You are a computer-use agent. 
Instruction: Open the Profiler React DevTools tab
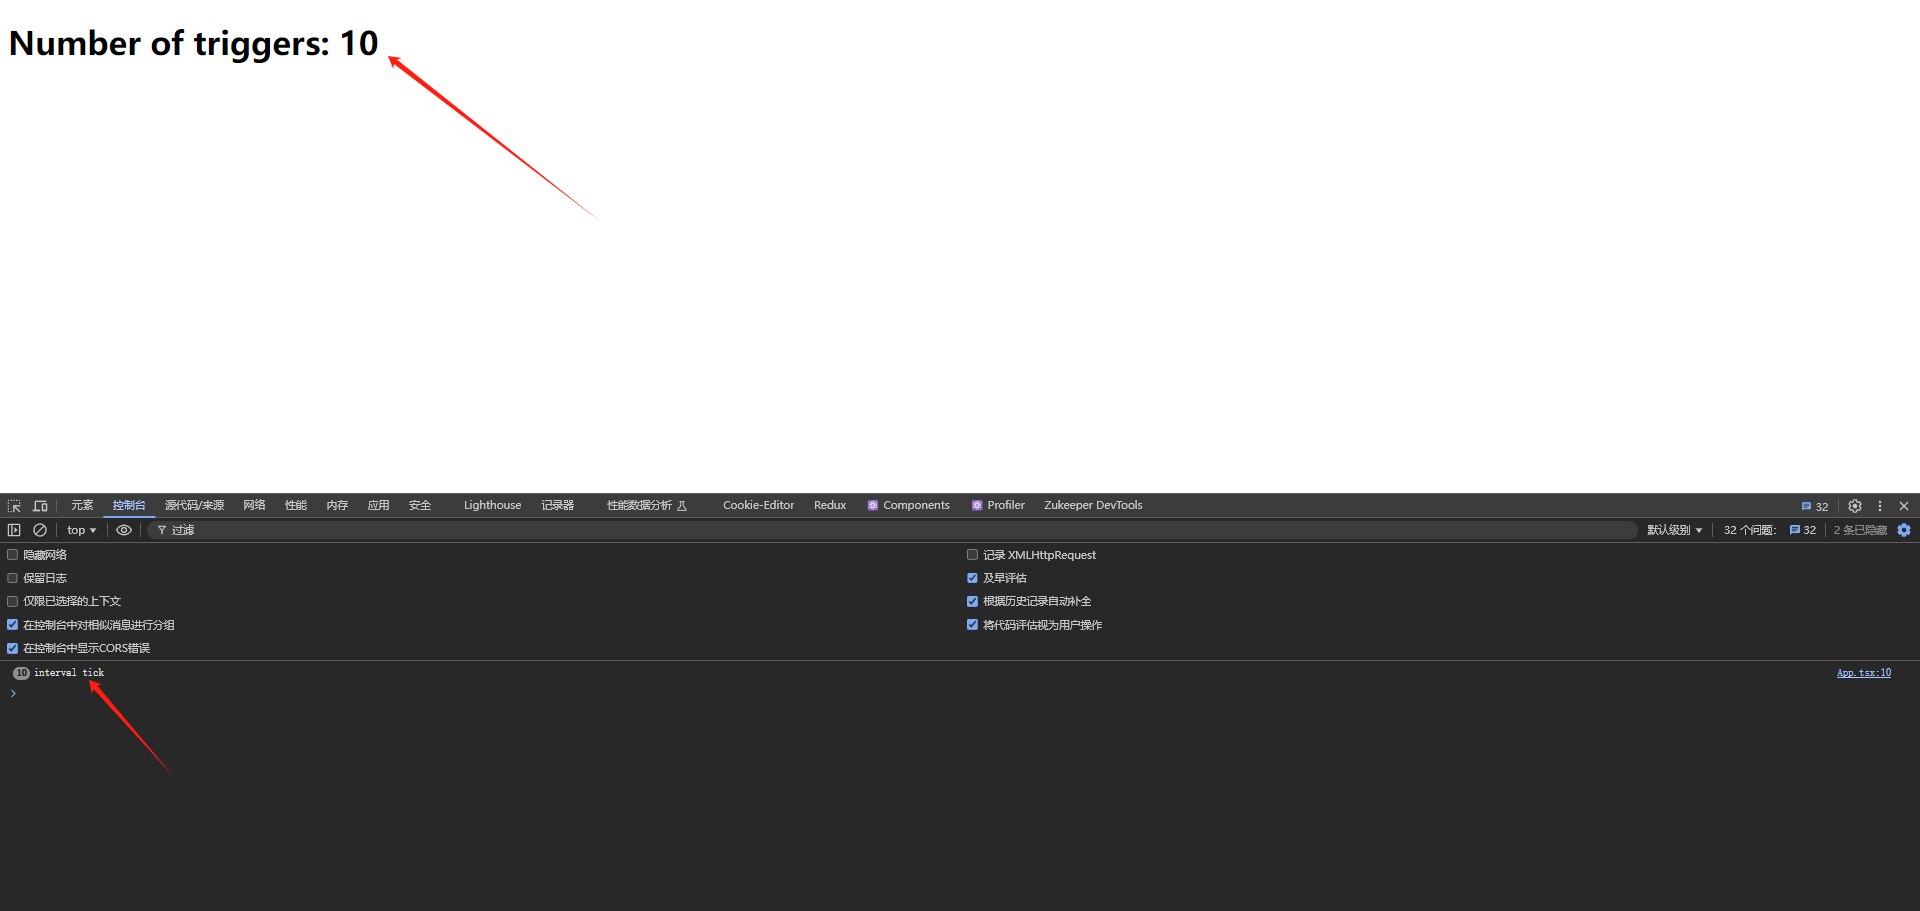pyautogui.click(x=998, y=505)
